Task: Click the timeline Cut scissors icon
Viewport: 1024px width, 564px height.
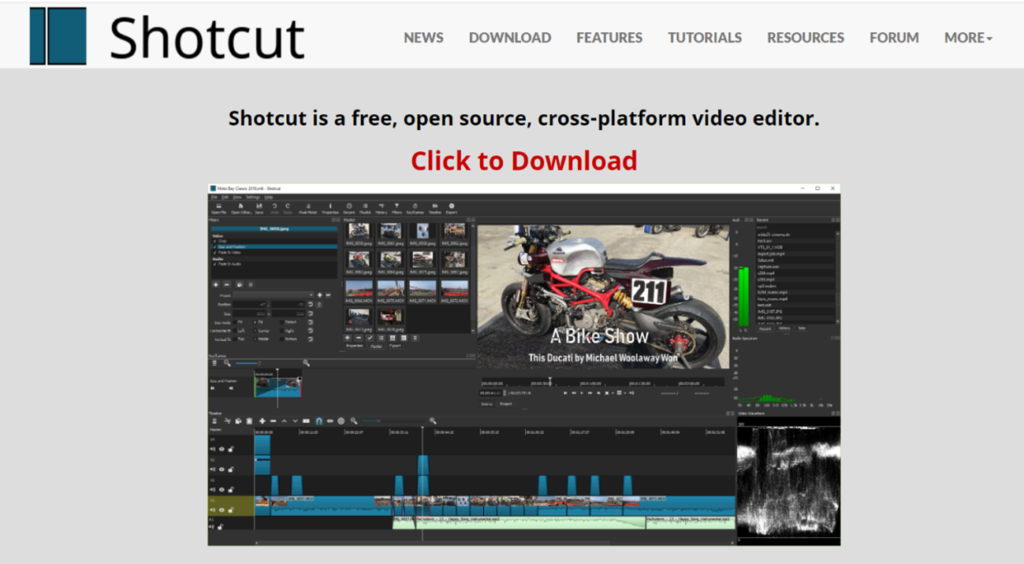Action: click(x=227, y=421)
